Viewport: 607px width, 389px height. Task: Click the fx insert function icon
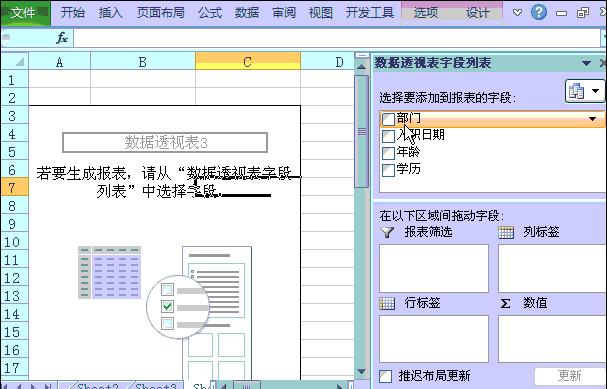pyautogui.click(x=62, y=38)
